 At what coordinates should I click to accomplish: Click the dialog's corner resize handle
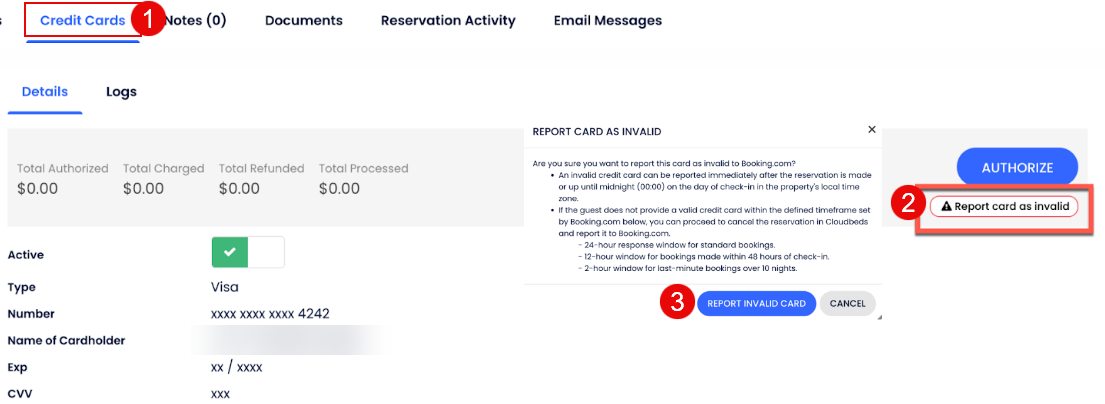tap(879, 317)
